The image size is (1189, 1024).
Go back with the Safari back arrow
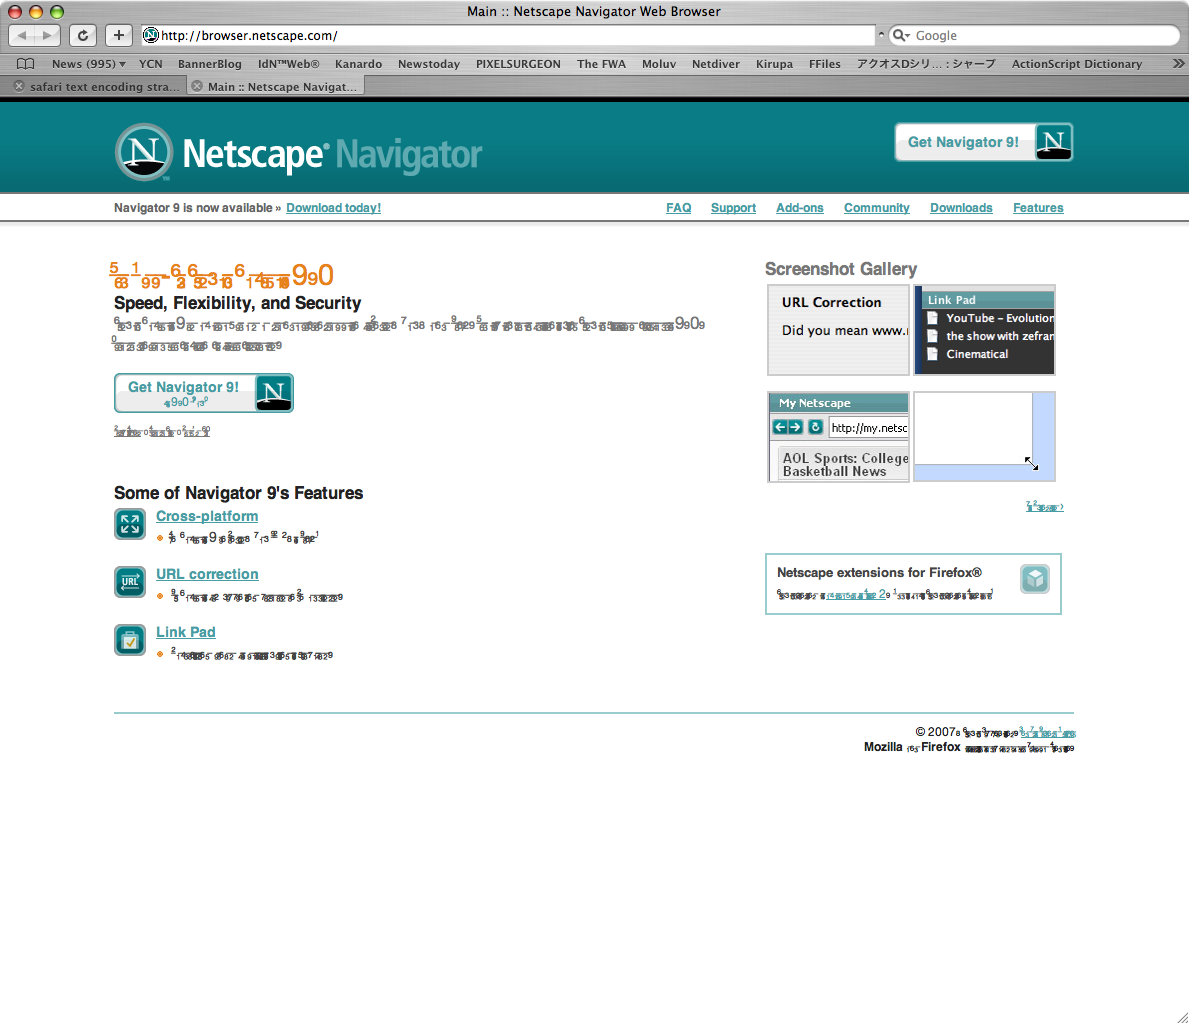[21, 35]
